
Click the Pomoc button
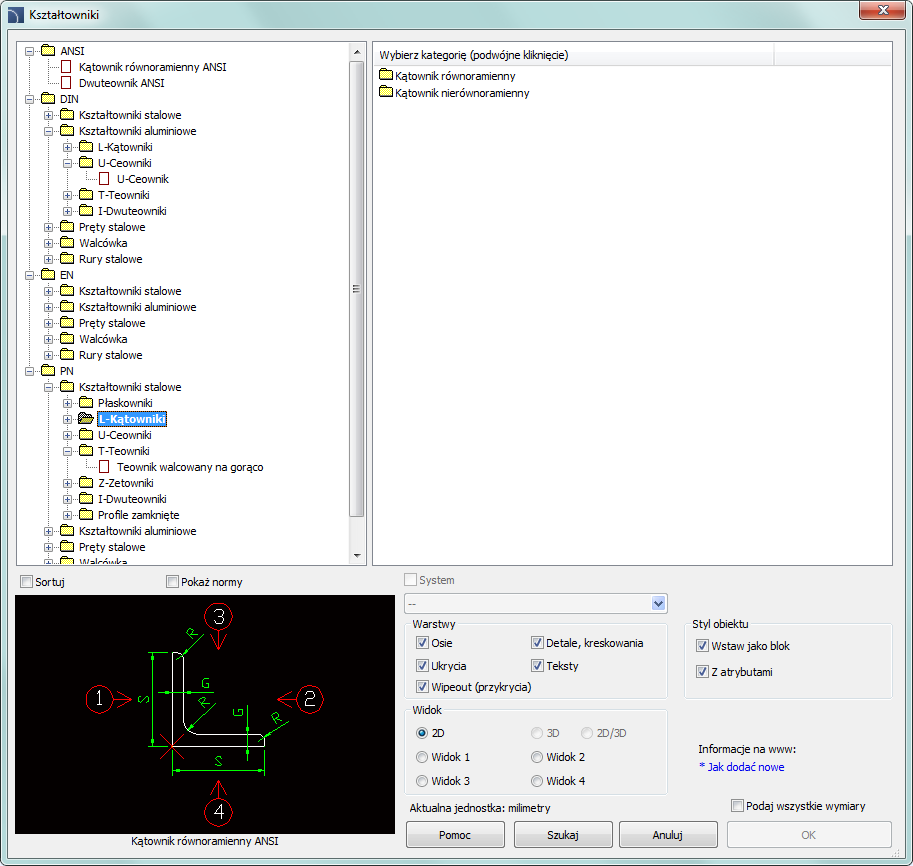[x=455, y=835]
